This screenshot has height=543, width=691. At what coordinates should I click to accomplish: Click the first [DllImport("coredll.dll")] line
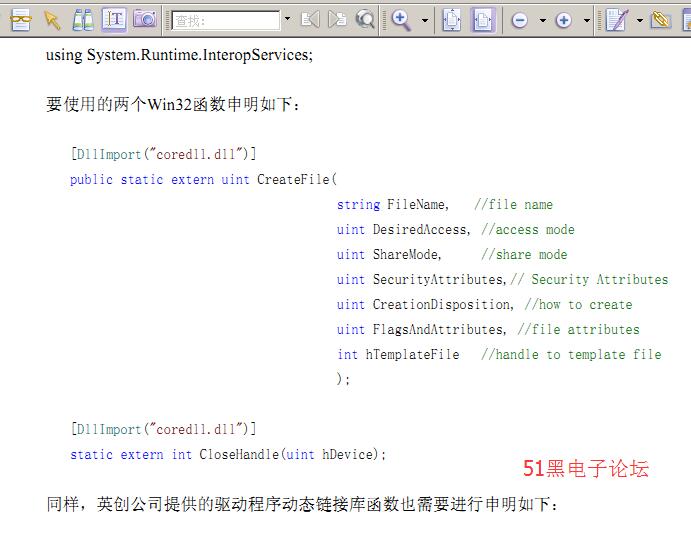pyautogui.click(x=163, y=154)
